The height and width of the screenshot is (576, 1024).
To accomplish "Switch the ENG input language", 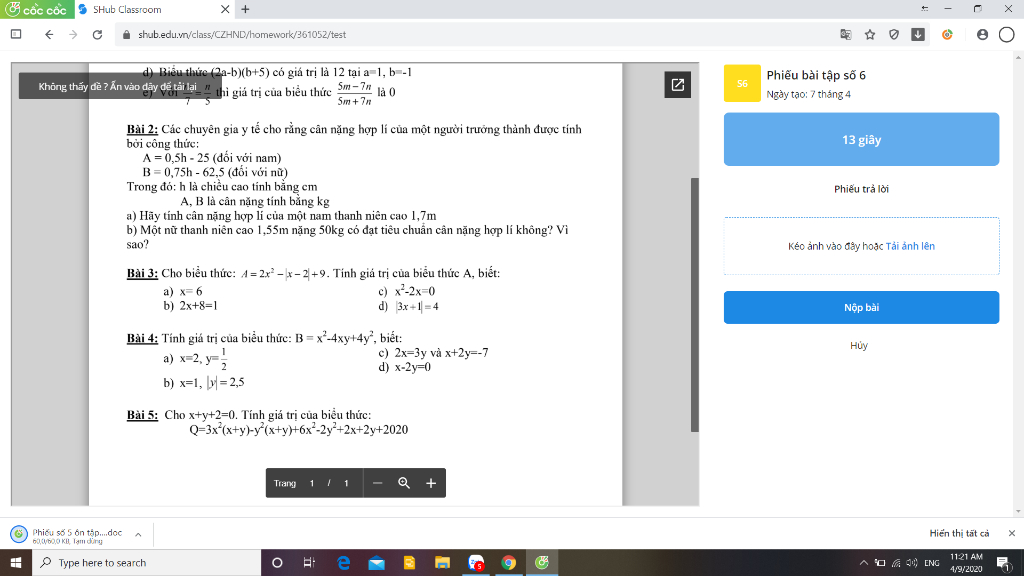I will [x=932, y=562].
